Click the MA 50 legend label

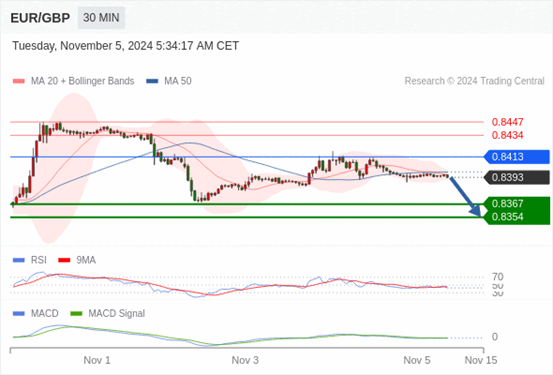[178, 81]
